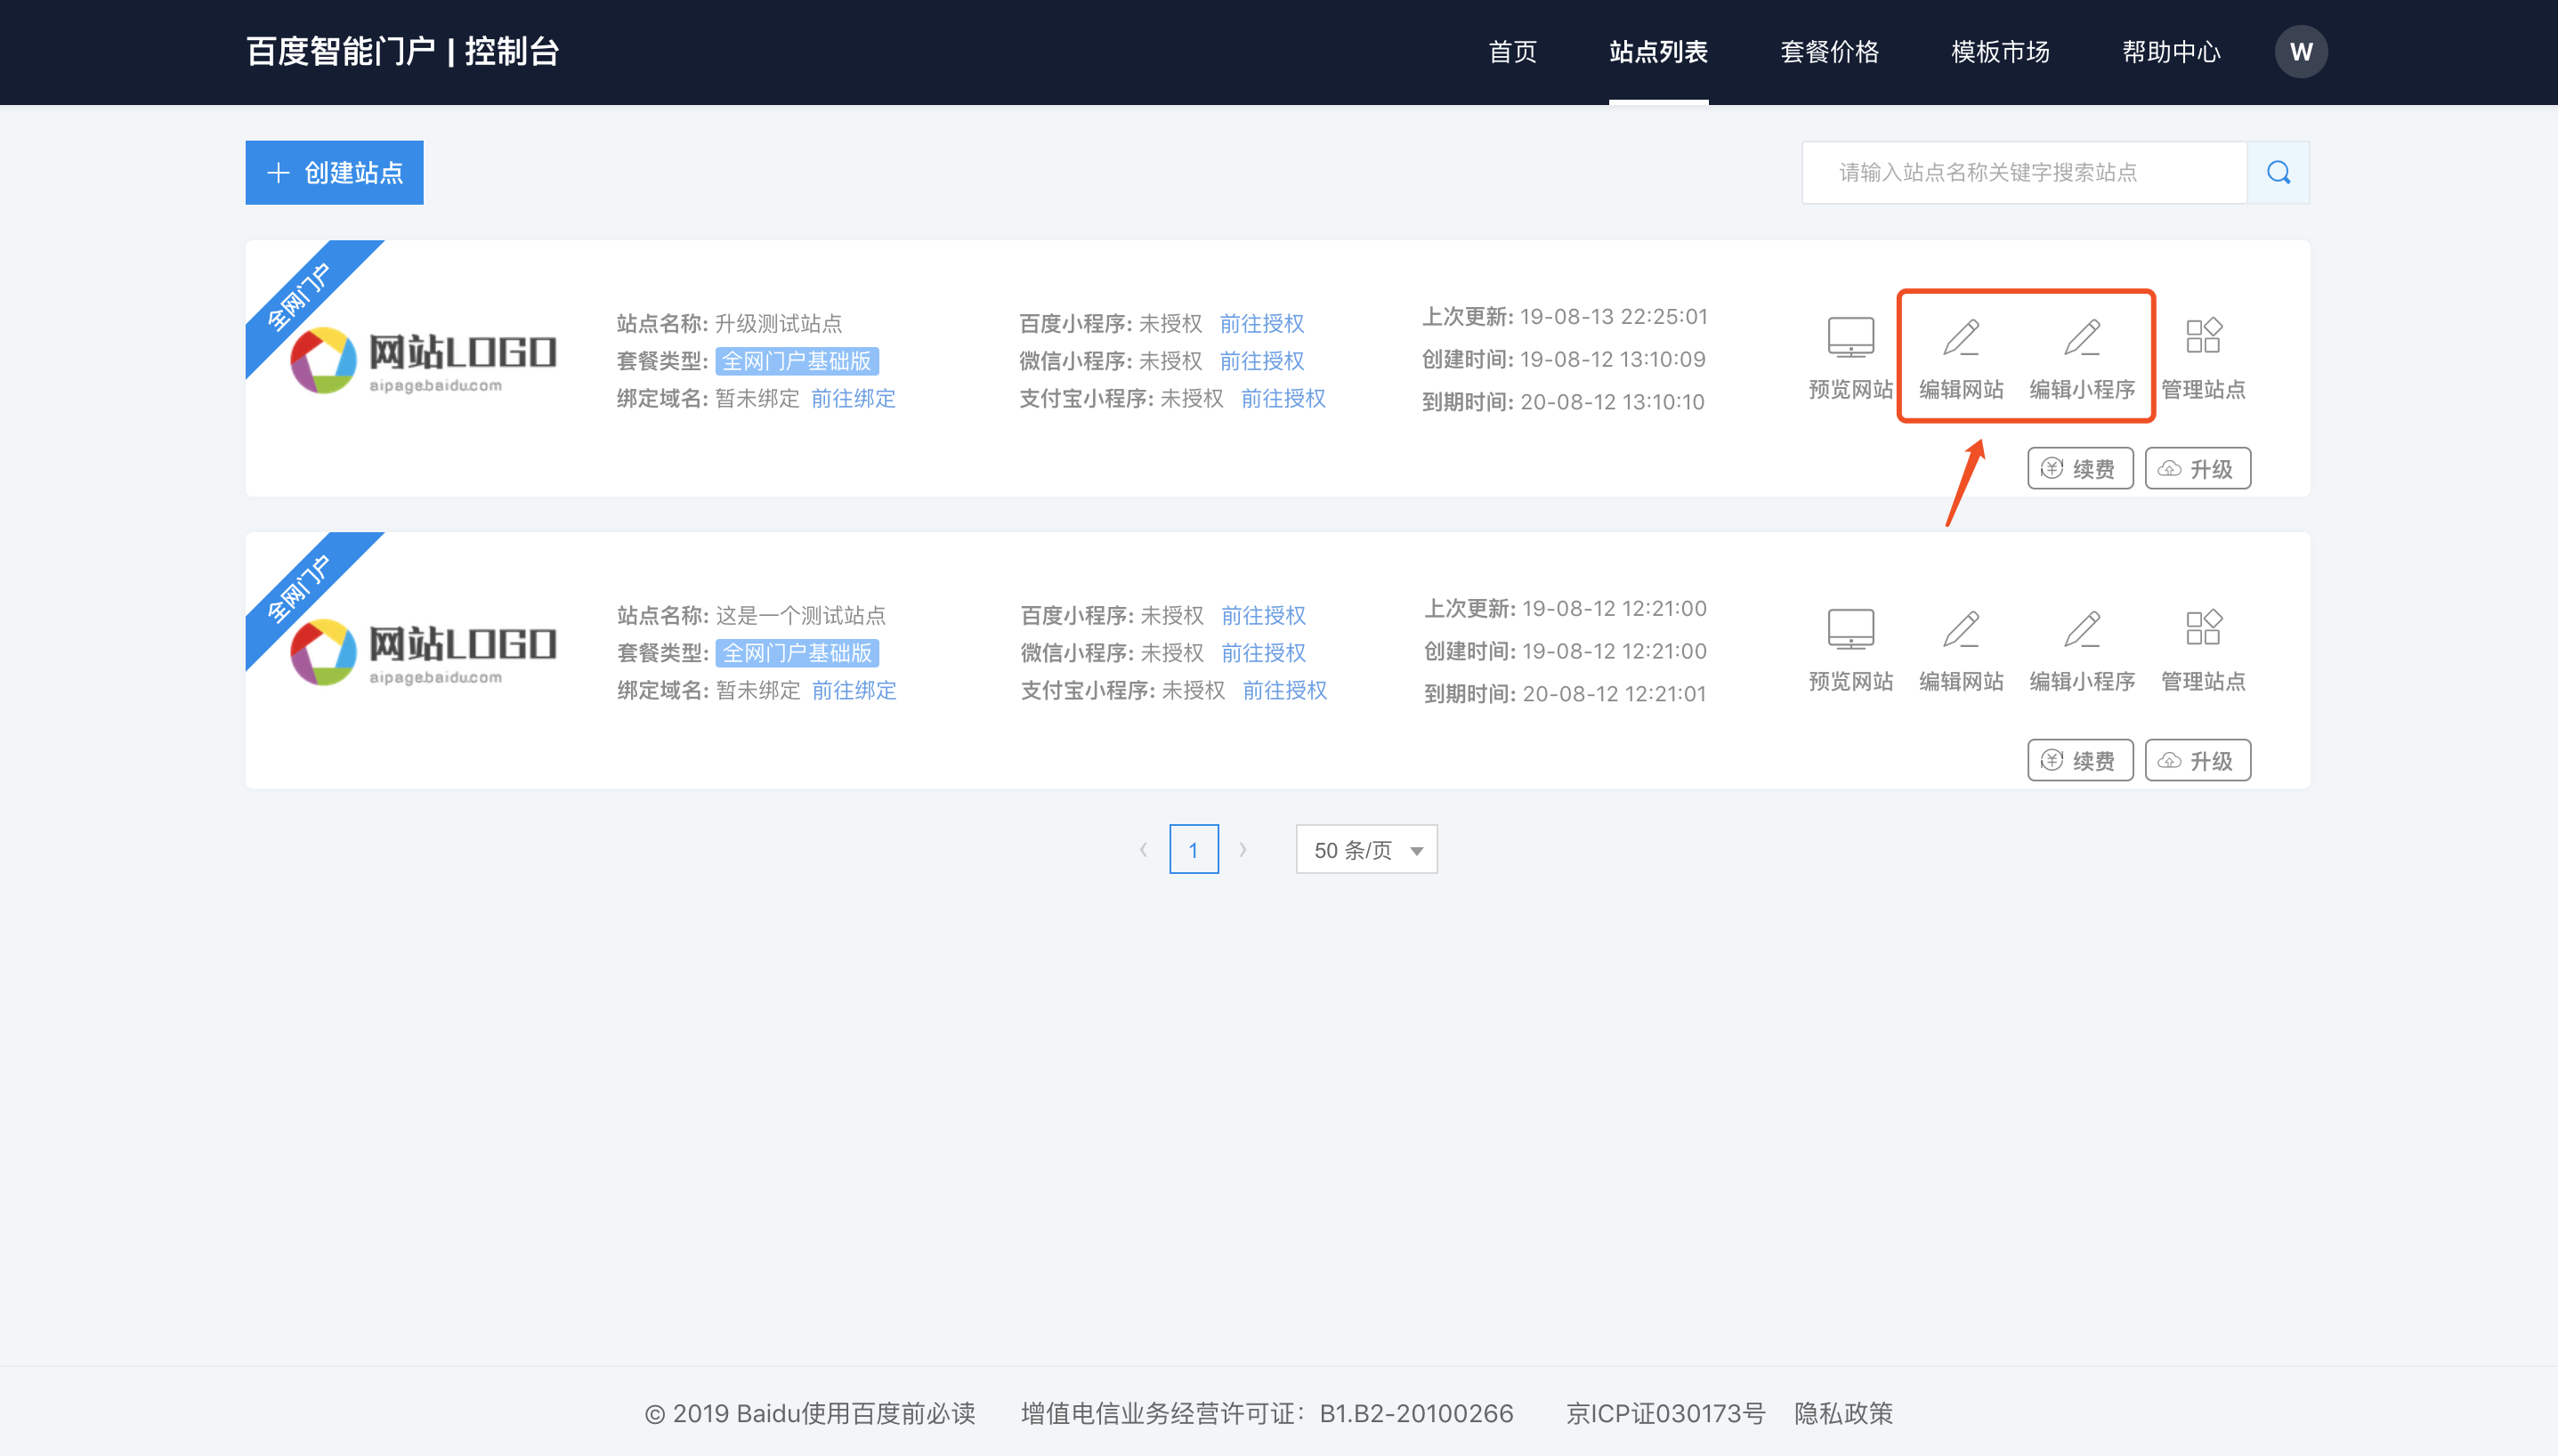Screen dimensions: 2558x1456
Task: Click 微信小程序 前往授权 for 升级测试站点
Action: pyautogui.click(x=1262, y=360)
